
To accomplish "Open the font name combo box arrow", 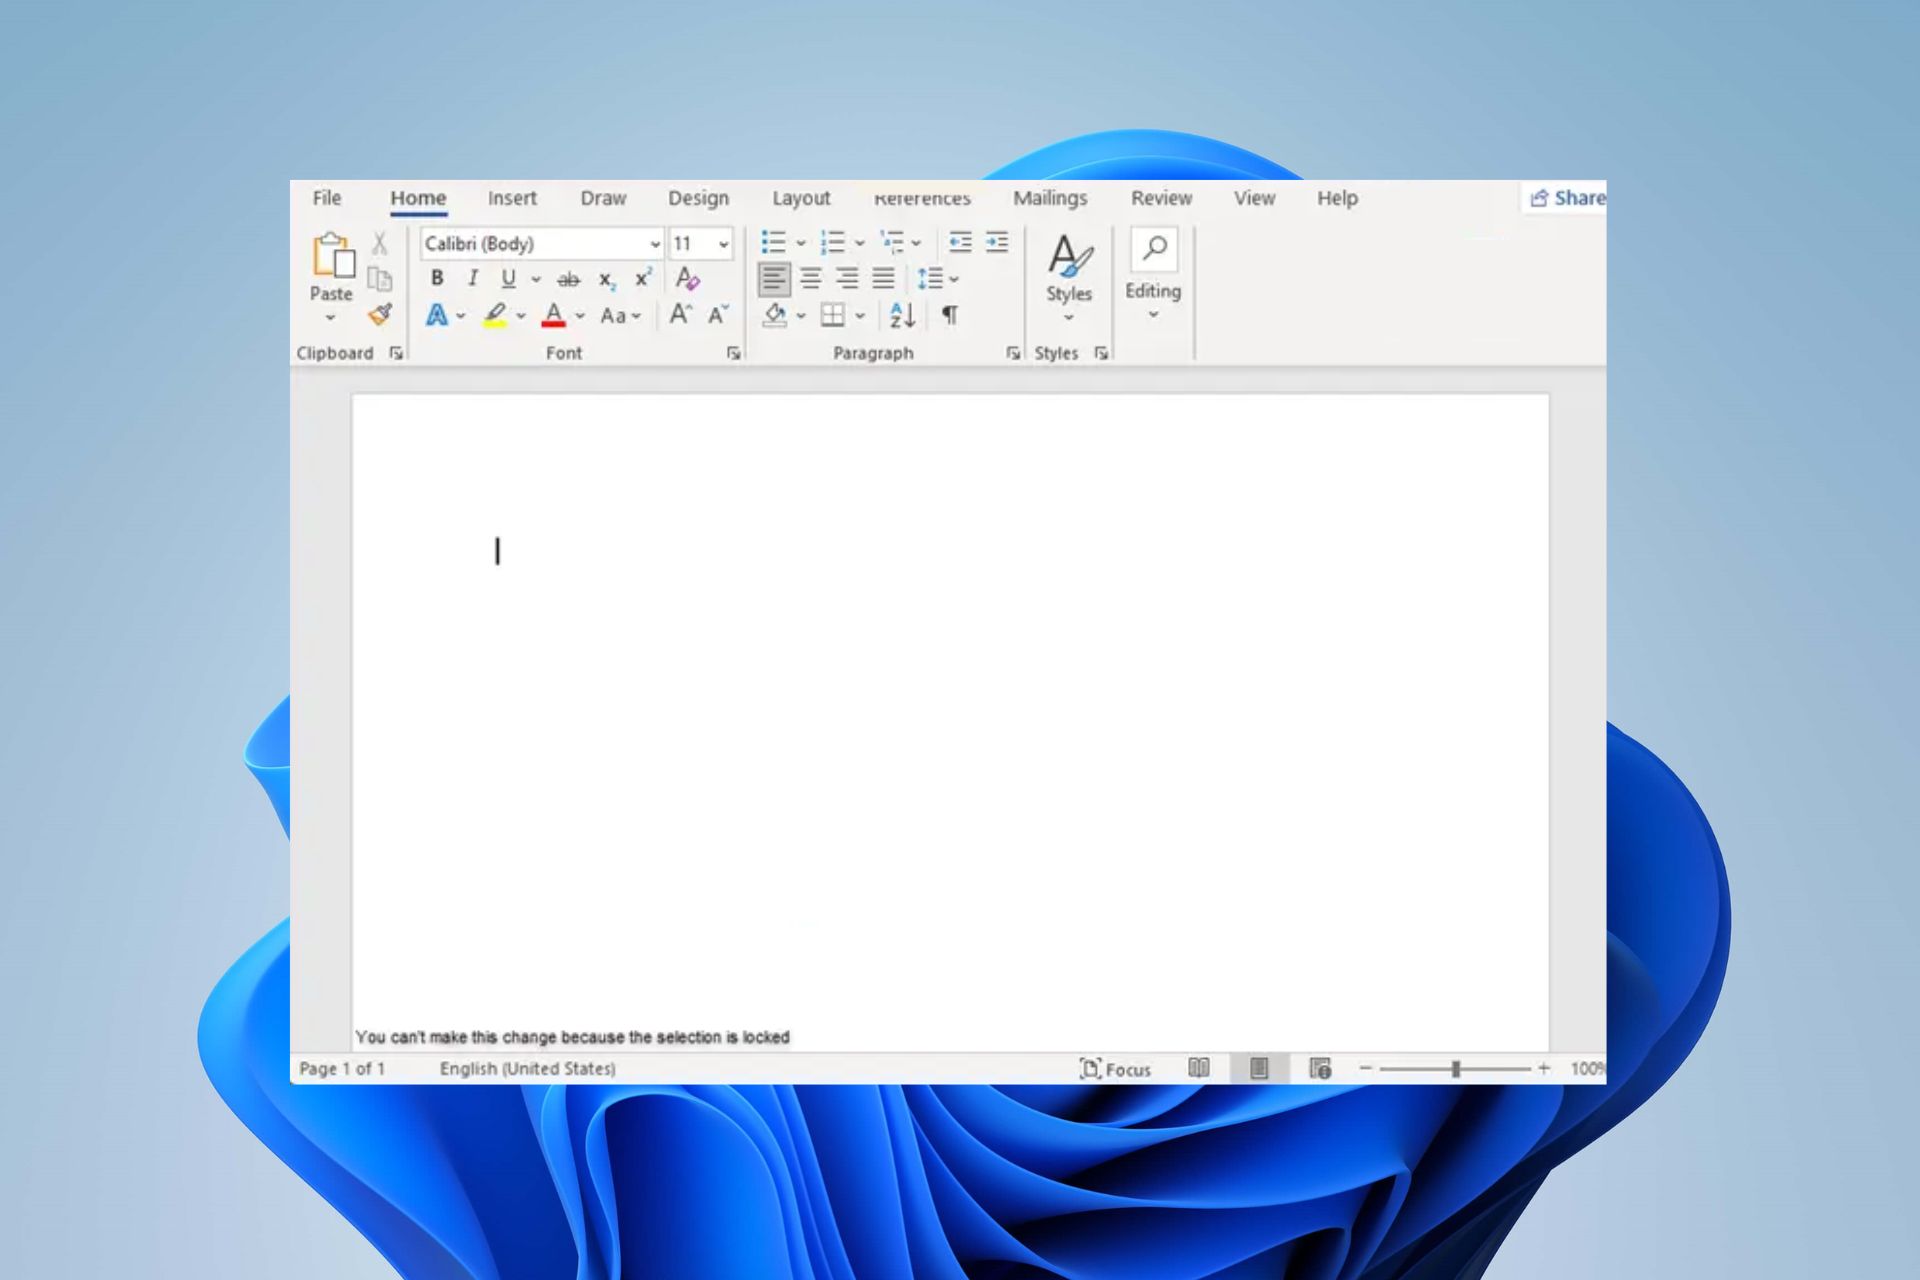I will tap(655, 244).
